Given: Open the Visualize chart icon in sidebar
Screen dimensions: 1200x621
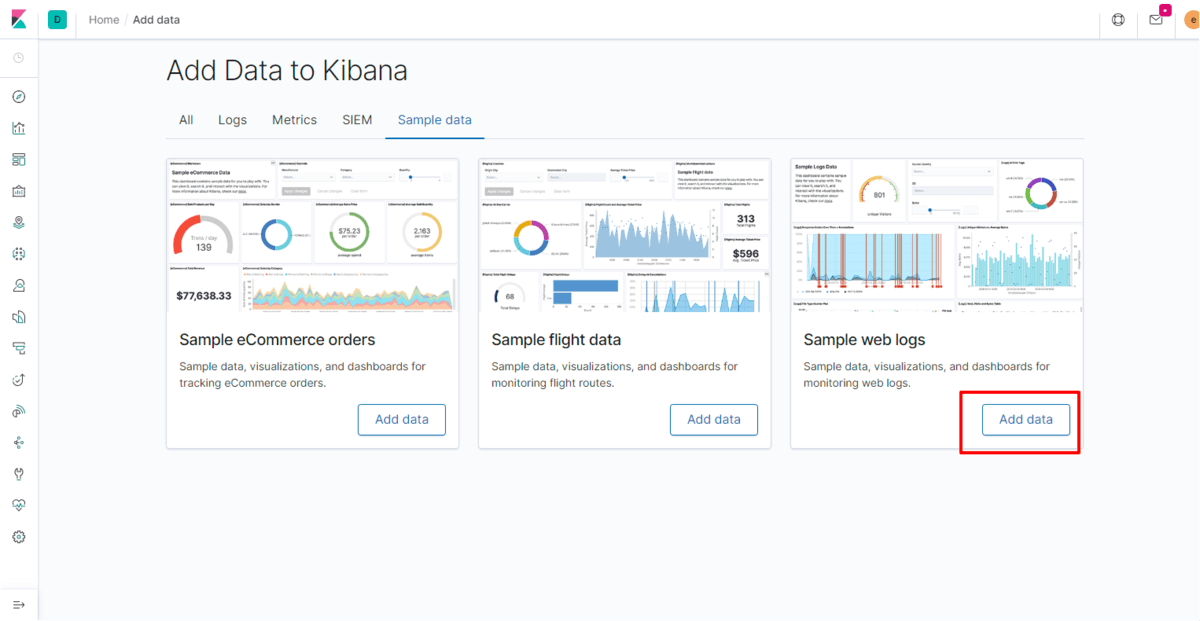Looking at the screenshot, I should click(19, 128).
